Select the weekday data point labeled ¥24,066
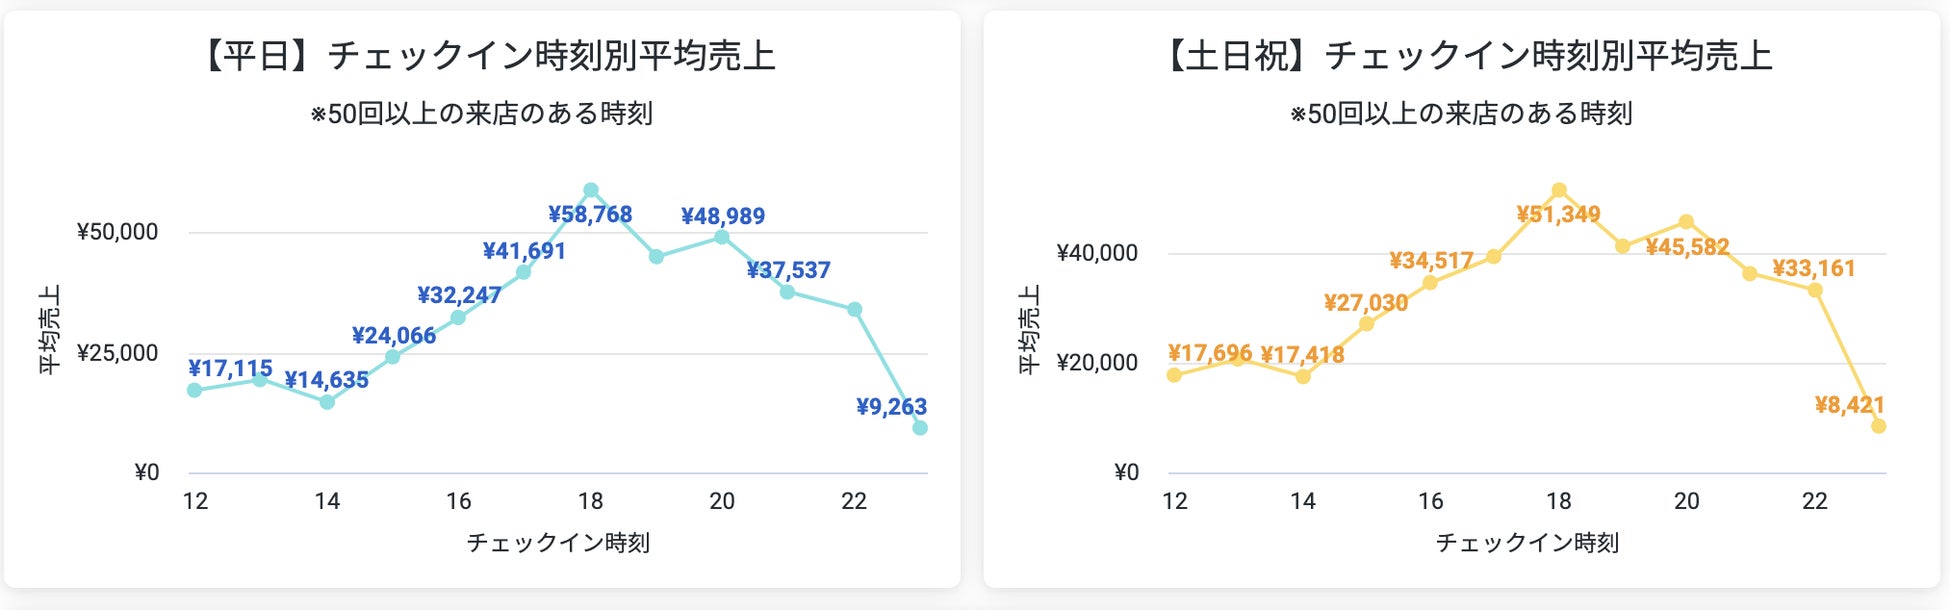Viewport: 1950px width, 610px height. 393,357
